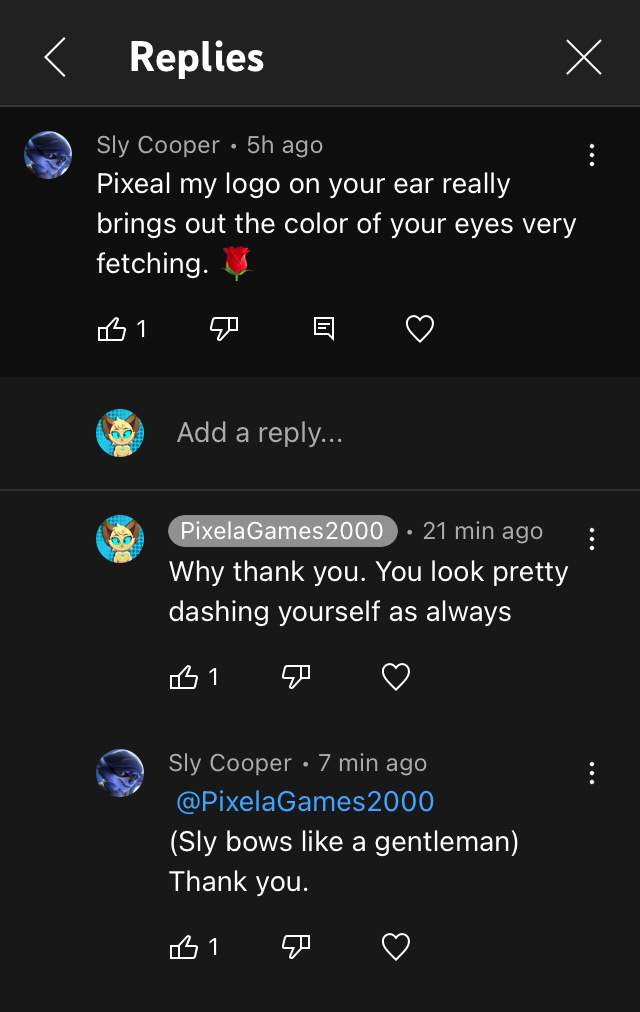Open the PixelaGames2000 channel name badge
Viewport: 640px width, 1012px height.
pyautogui.click(x=281, y=531)
